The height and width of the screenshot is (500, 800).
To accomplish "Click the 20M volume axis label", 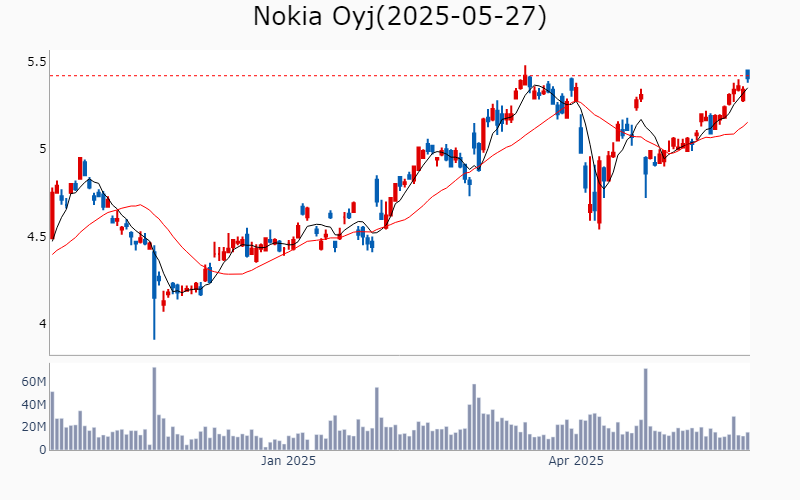I will [x=34, y=427].
